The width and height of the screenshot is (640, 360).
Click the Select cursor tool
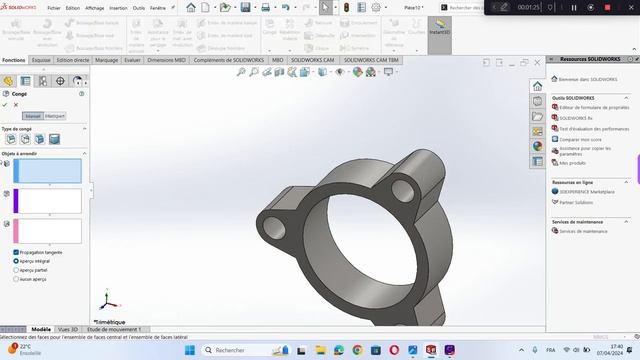coord(325,7)
